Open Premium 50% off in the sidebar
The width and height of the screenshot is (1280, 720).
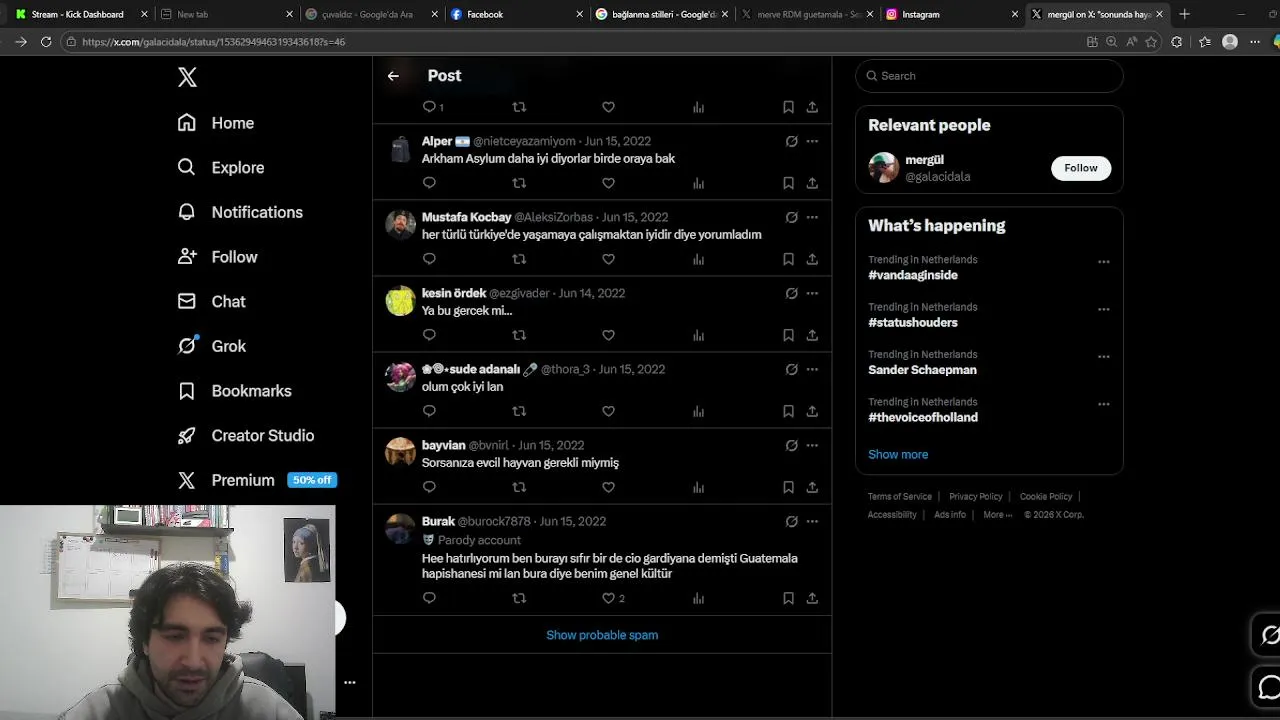(257, 480)
